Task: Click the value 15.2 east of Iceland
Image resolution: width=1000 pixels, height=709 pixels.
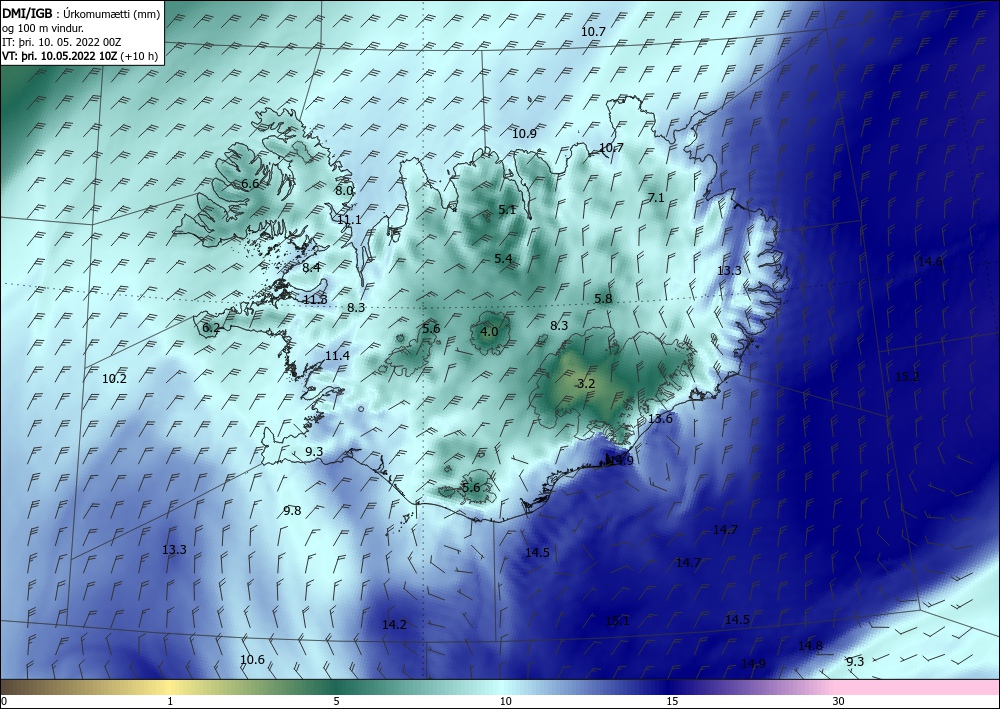Action: 908,377
